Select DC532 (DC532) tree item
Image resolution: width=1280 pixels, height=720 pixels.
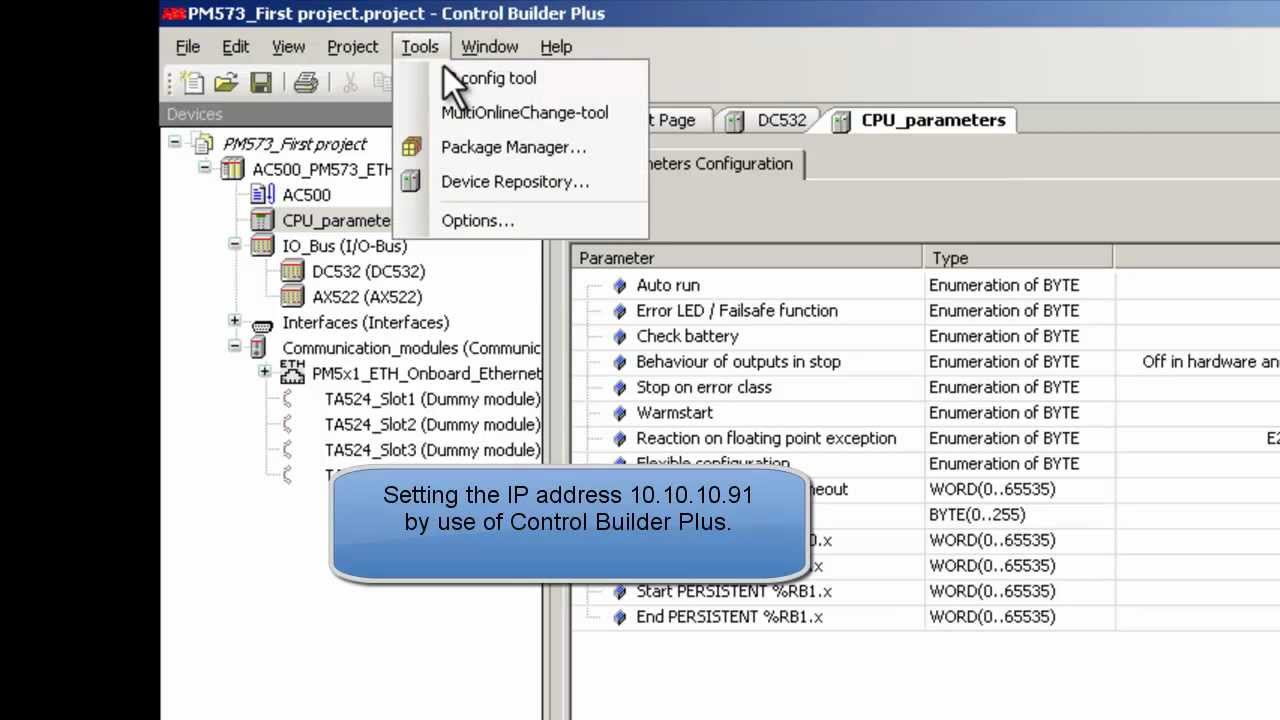(368, 271)
